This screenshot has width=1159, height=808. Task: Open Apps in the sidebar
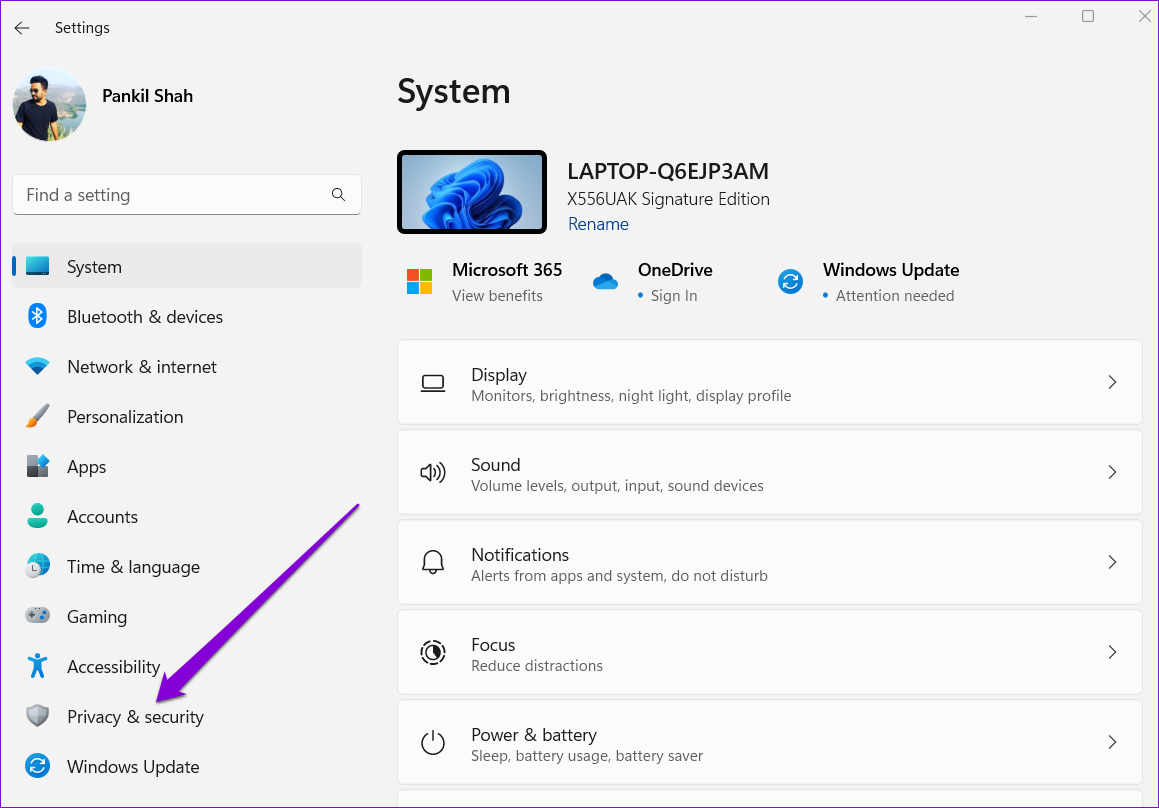point(87,467)
